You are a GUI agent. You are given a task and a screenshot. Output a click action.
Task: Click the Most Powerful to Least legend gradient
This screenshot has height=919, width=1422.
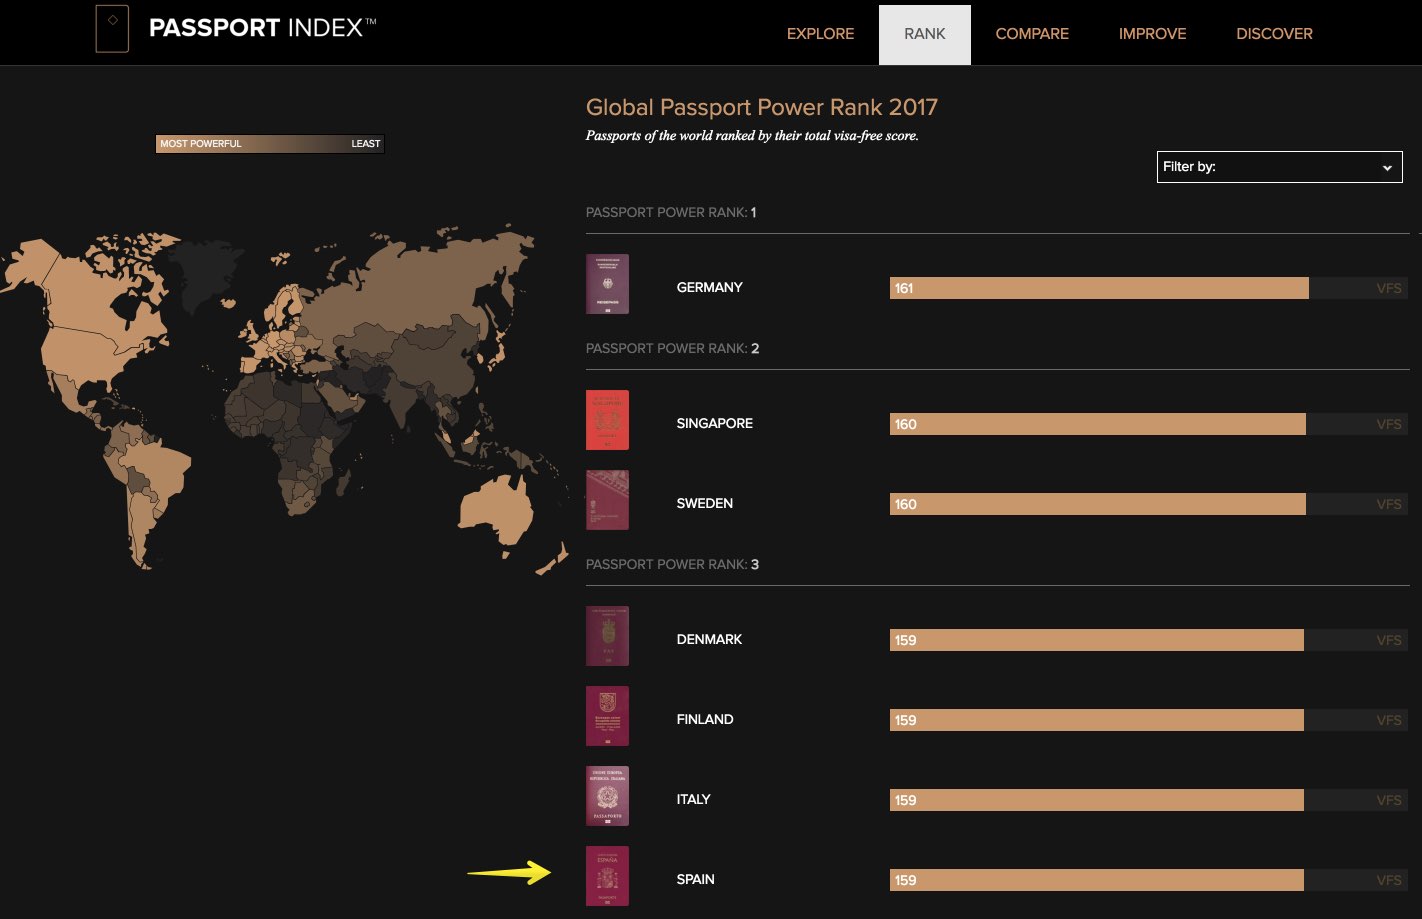point(270,144)
